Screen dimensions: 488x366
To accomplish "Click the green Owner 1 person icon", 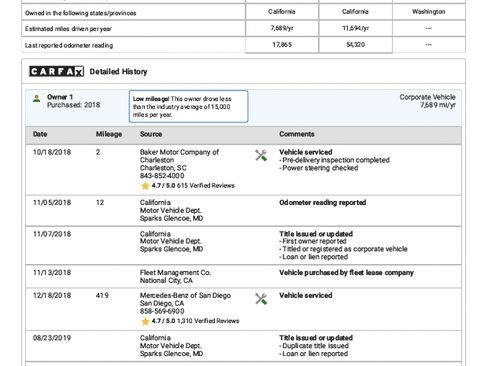I will click(x=37, y=99).
